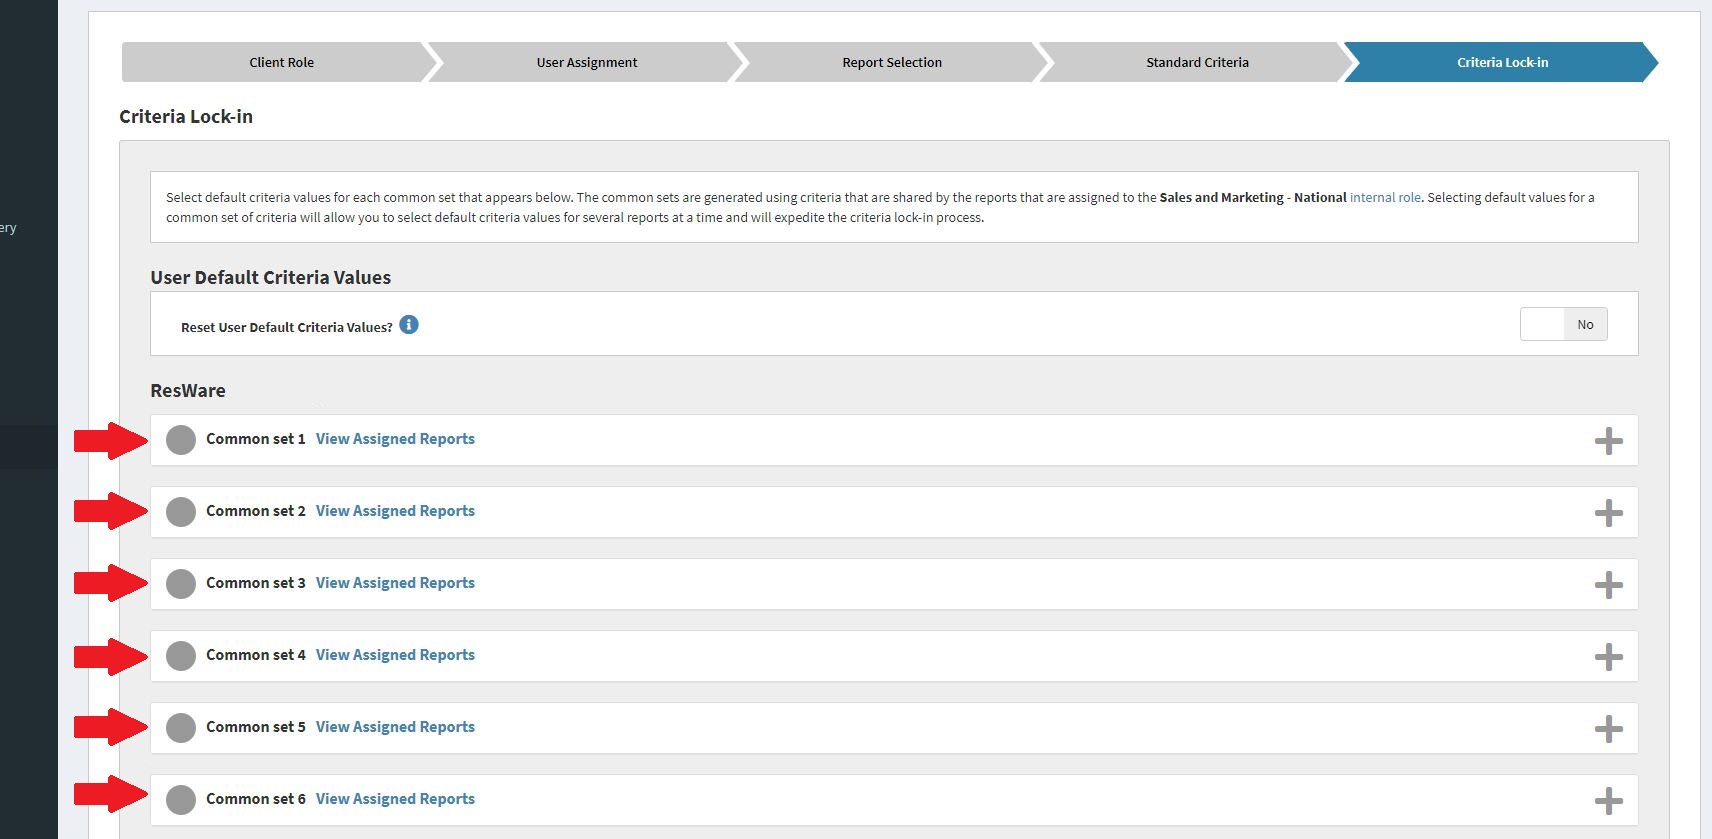View Assigned Reports for Common set 1
Screen dimensions: 1712x839
point(395,439)
